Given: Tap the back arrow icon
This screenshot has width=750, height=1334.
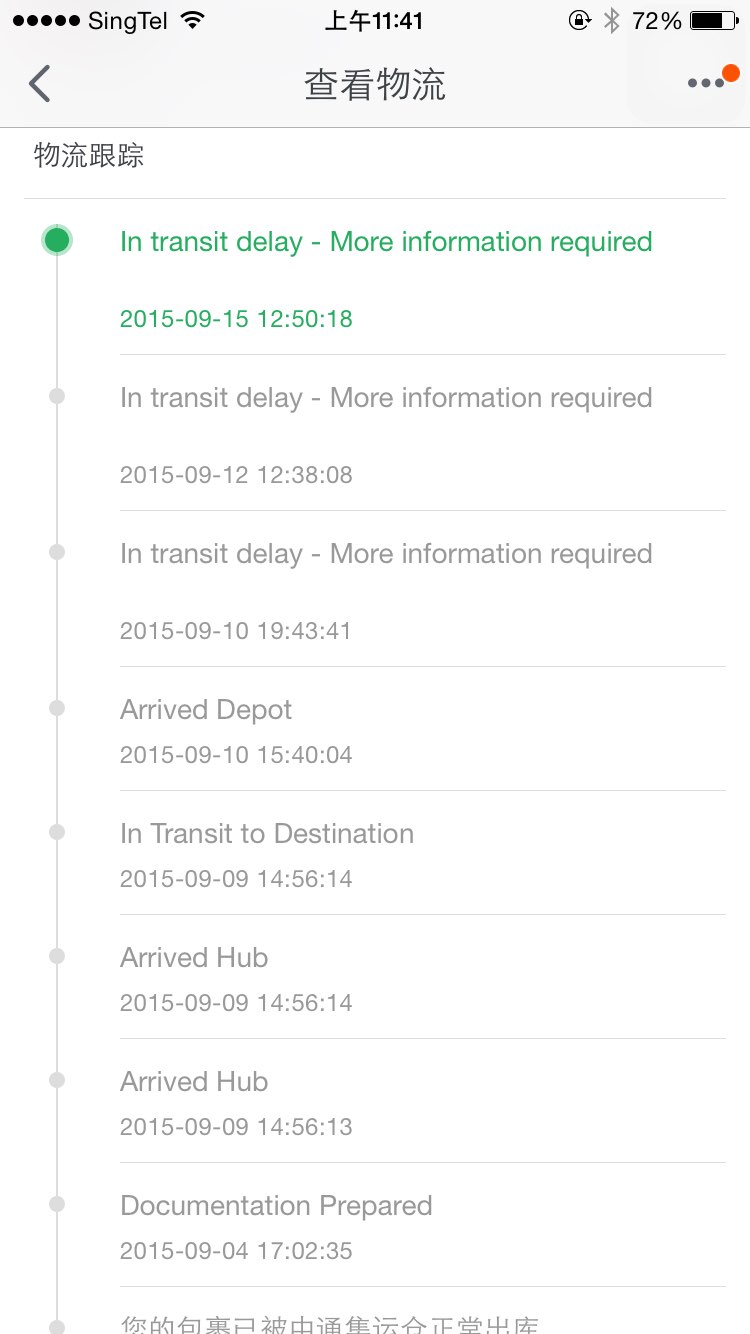Looking at the screenshot, I should (x=40, y=84).
